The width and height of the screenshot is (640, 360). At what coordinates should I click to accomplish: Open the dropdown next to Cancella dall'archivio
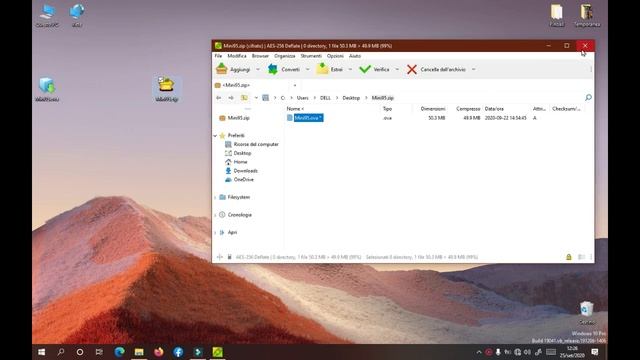click(x=473, y=69)
